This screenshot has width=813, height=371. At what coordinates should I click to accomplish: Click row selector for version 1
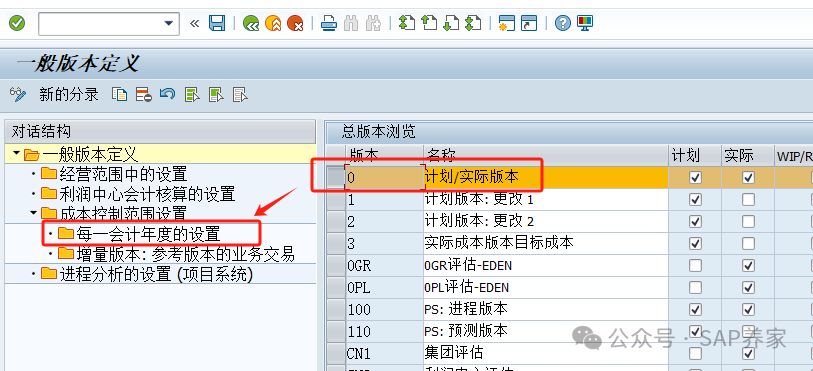pos(336,199)
